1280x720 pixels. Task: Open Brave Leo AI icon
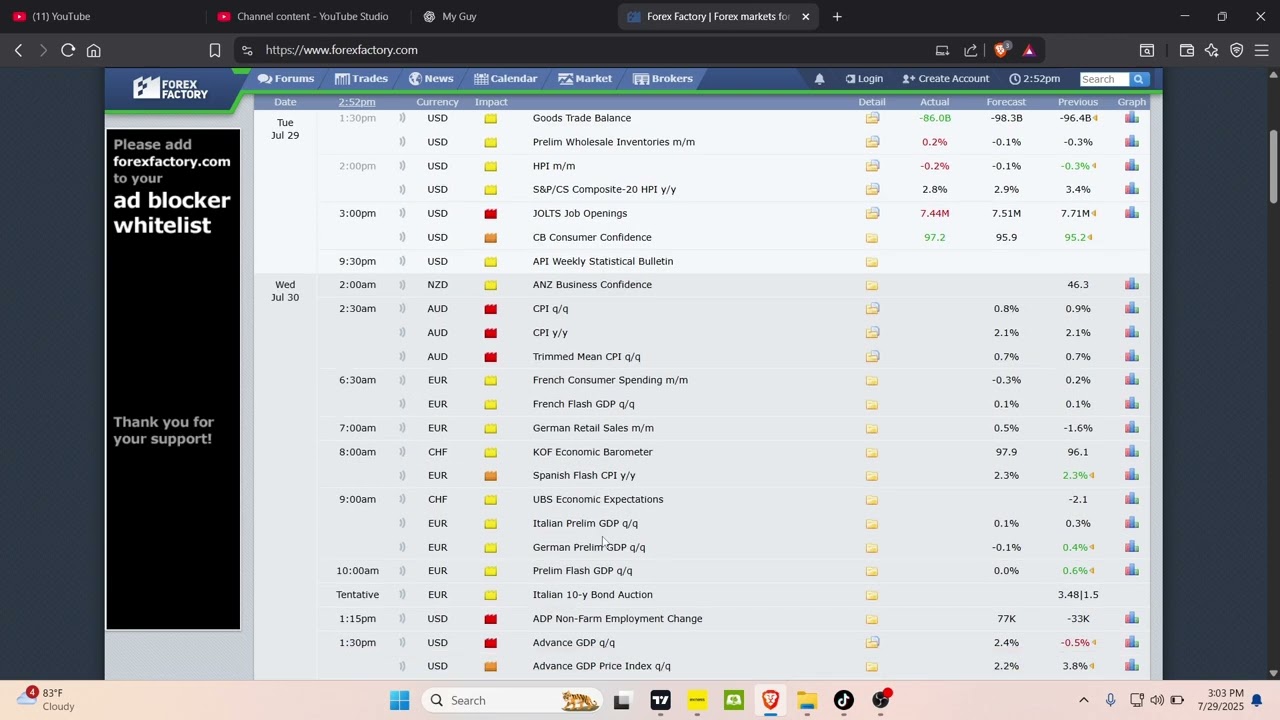point(1212,50)
